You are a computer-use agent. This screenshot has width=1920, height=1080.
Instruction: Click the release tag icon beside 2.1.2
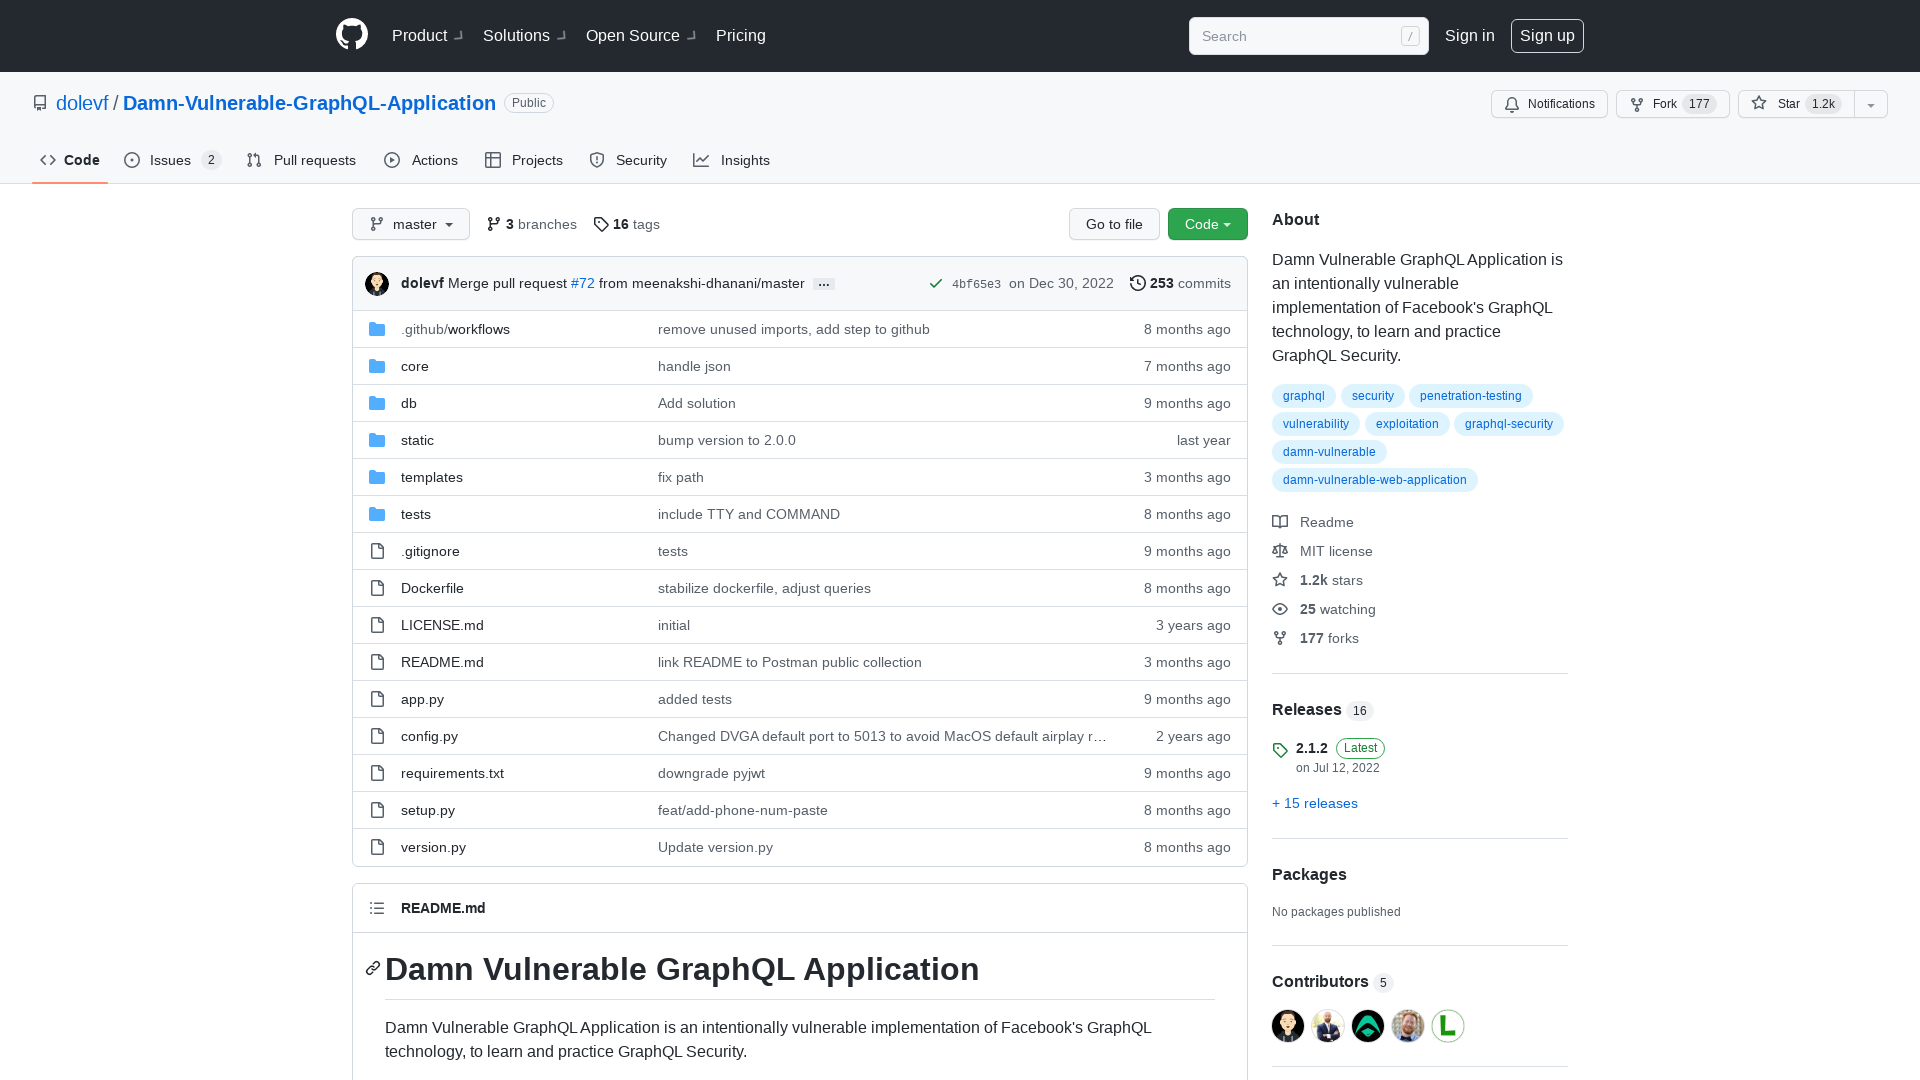(x=1280, y=750)
